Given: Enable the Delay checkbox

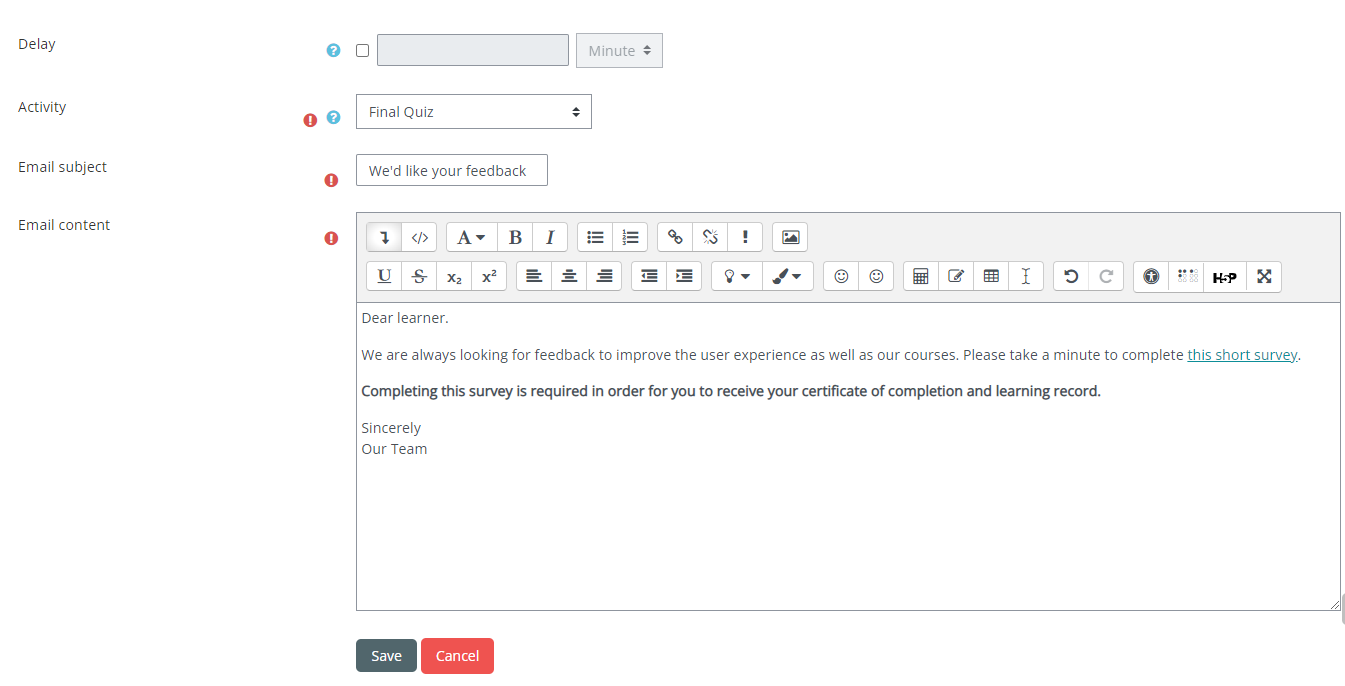Looking at the screenshot, I should pos(362,51).
